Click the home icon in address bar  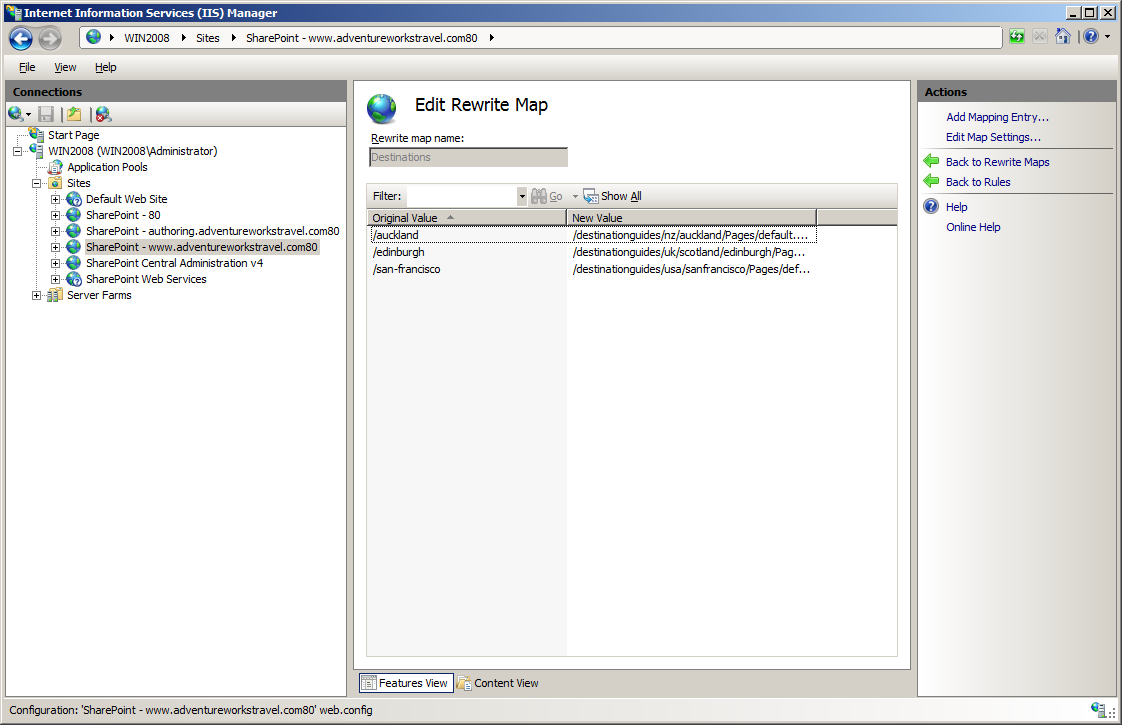click(1063, 37)
